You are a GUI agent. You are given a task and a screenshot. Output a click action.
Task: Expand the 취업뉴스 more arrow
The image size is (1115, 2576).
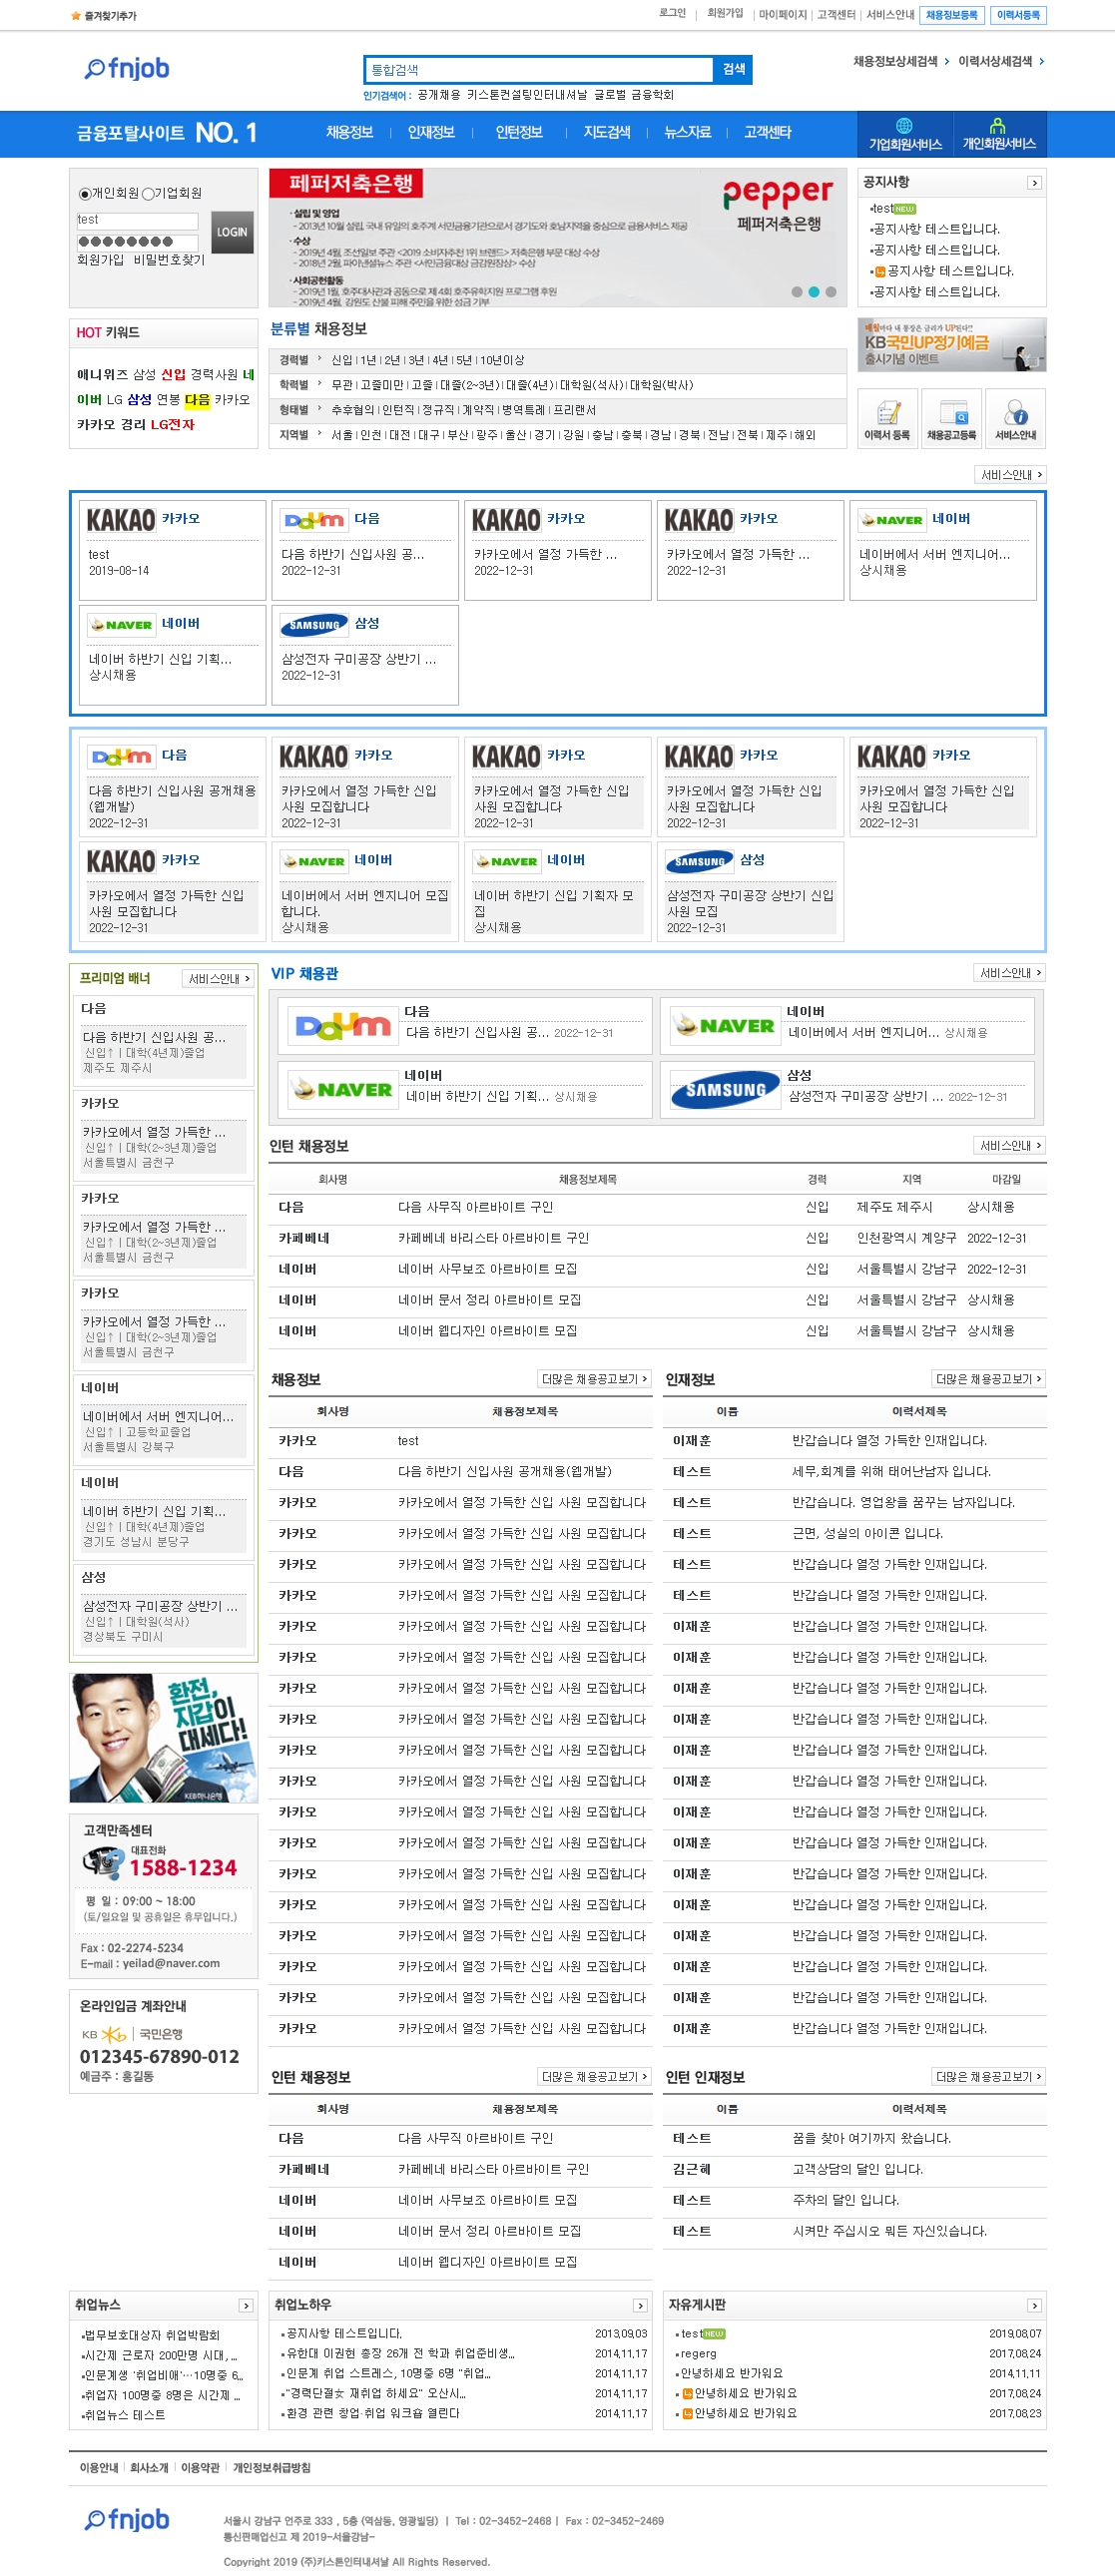click(245, 2305)
